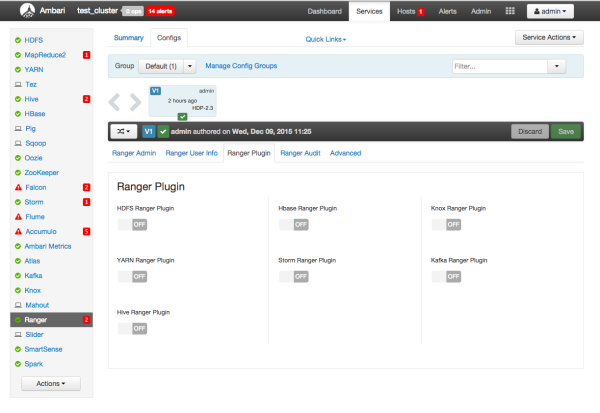Viewport: 600px width, 413px height.
Task: Toggle YARN Ranger Plugin switch
Action: tap(132, 277)
